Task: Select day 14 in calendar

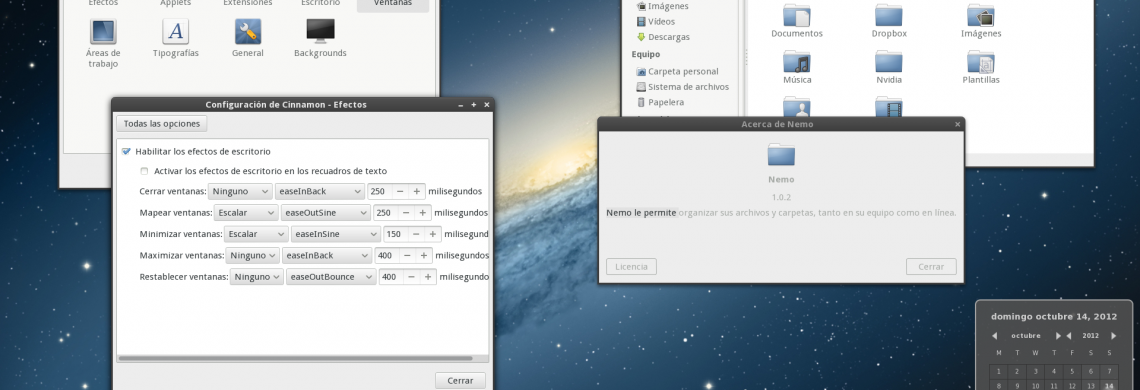Action: (1109, 386)
